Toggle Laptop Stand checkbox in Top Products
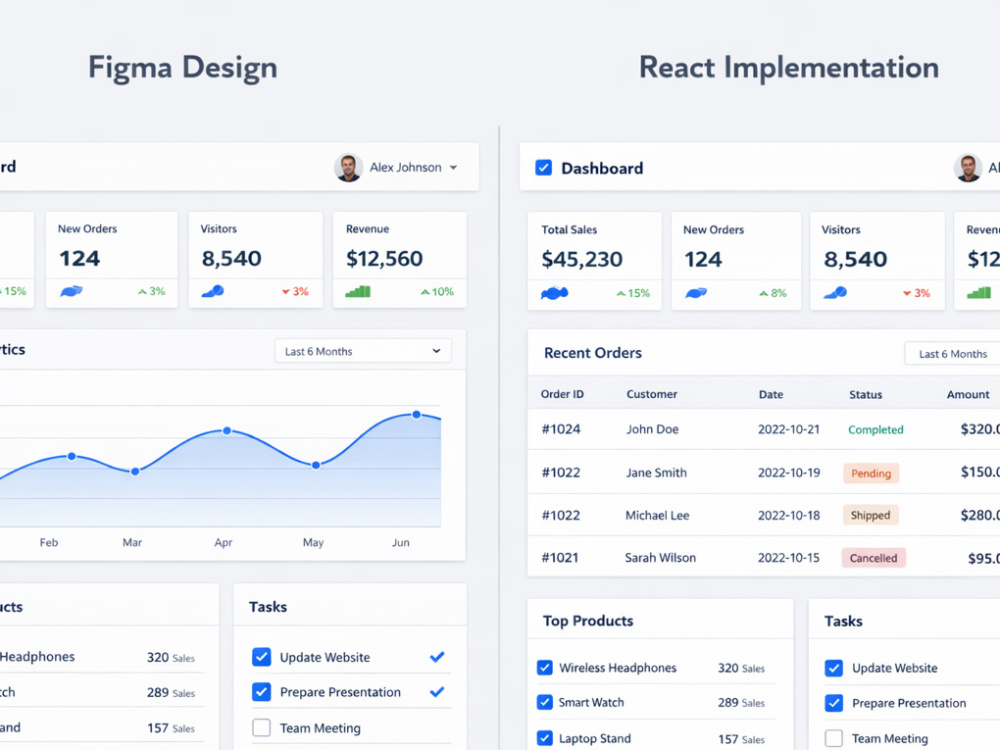This screenshot has height=750, width=1000. pyautogui.click(x=545, y=739)
